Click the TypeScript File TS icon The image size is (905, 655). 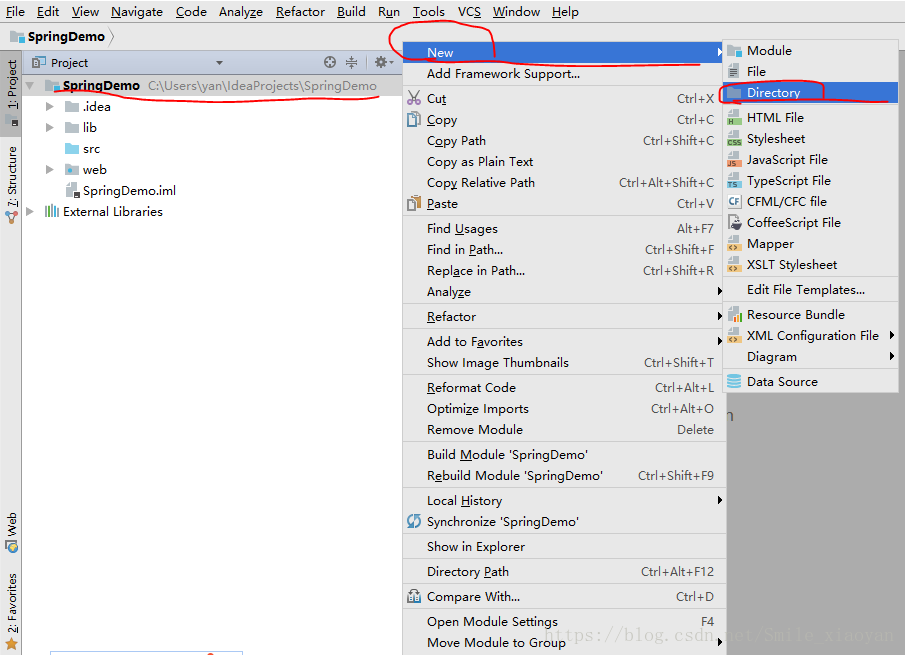click(x=734, y=181)
